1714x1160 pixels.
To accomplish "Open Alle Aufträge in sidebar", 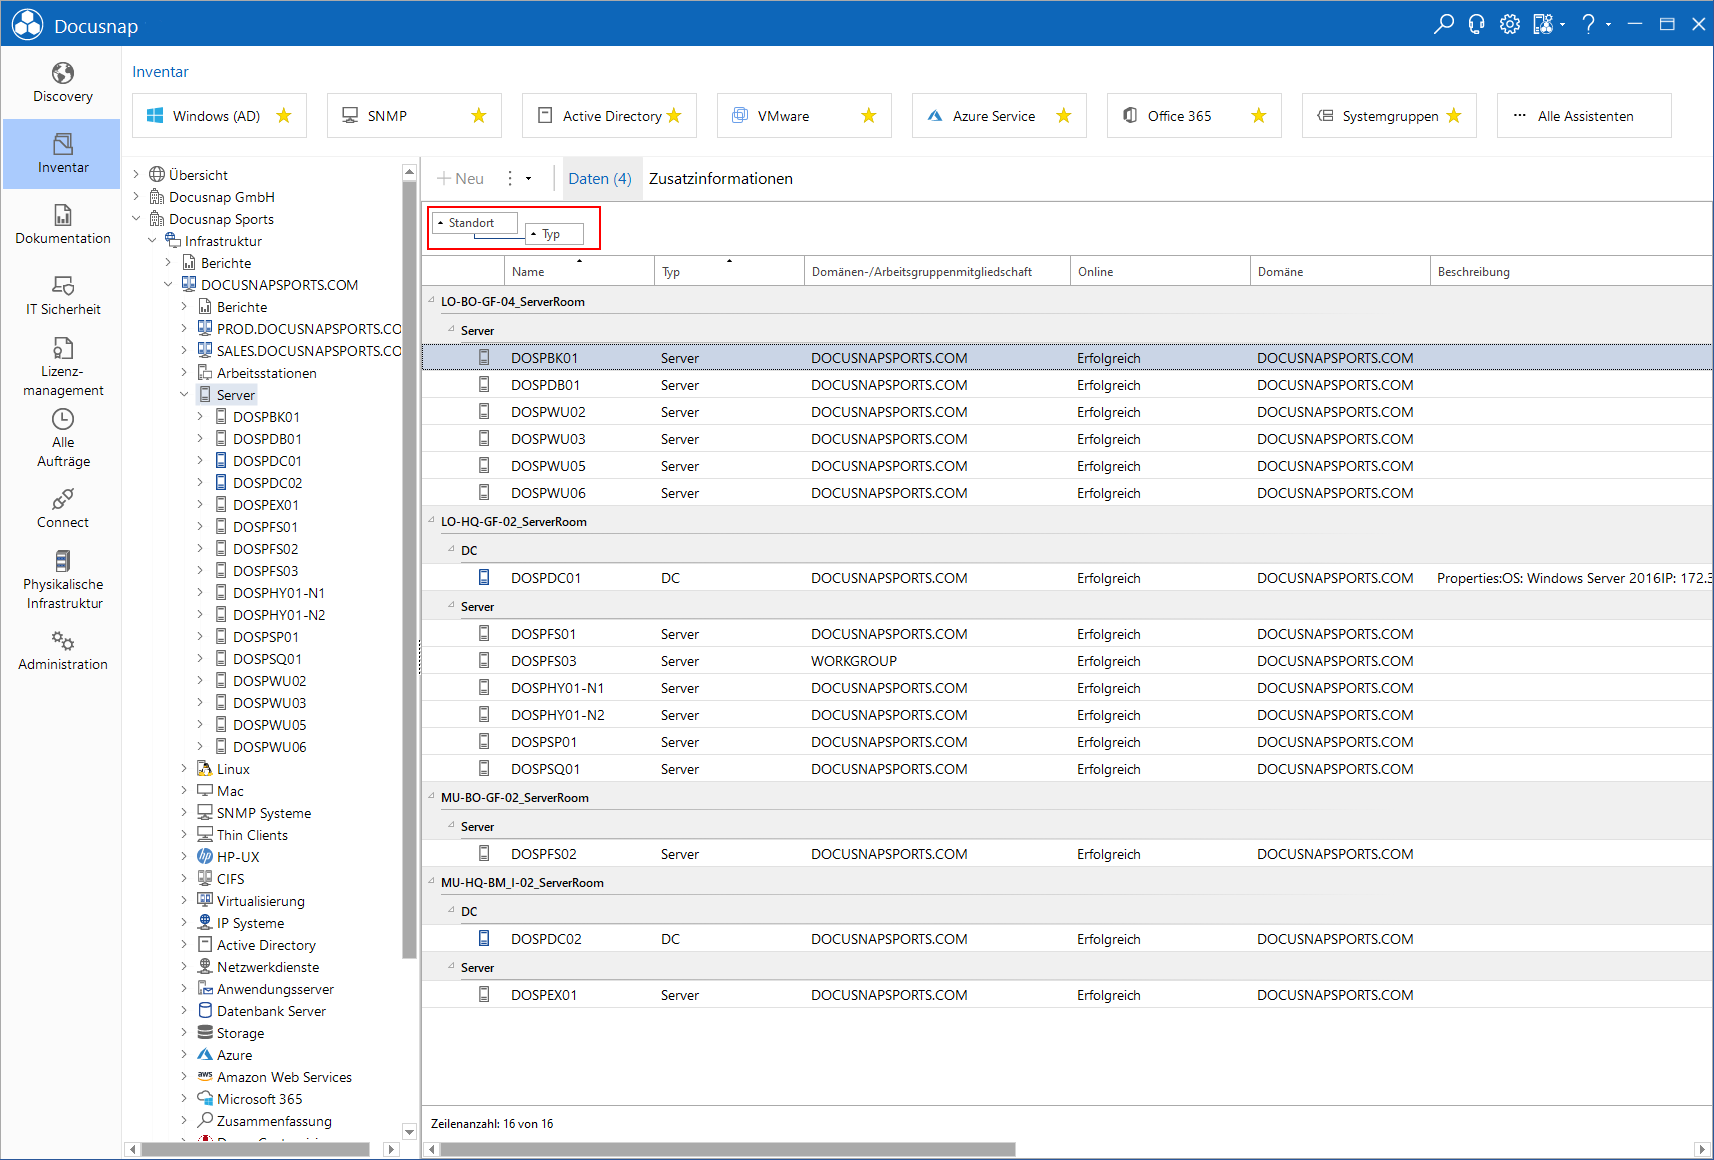I will point(62,438).
